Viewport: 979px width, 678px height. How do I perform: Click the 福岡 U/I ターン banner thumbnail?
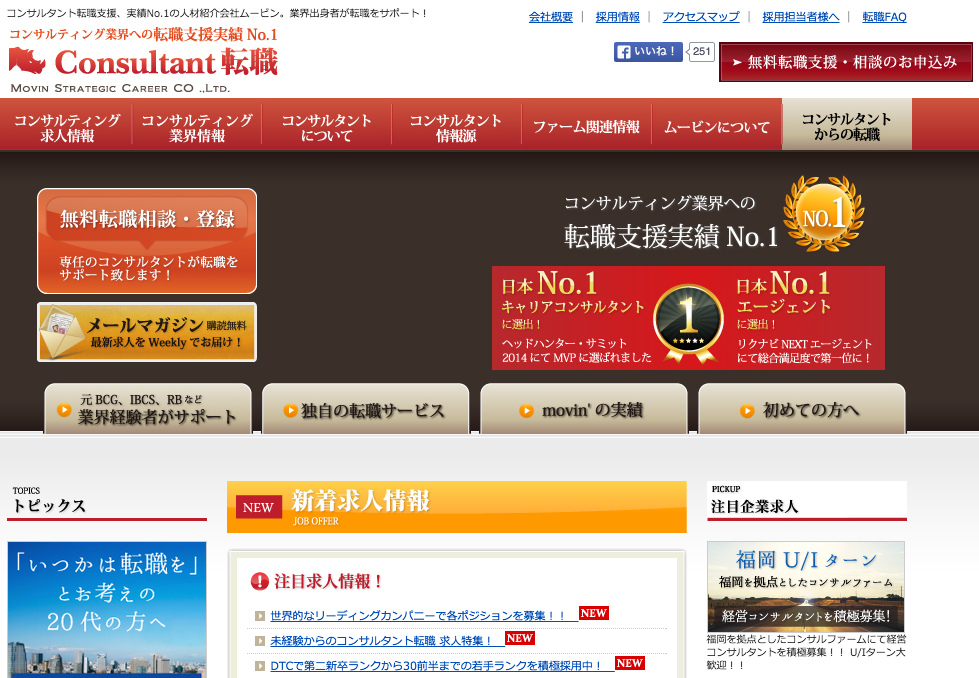coord(805,586)
